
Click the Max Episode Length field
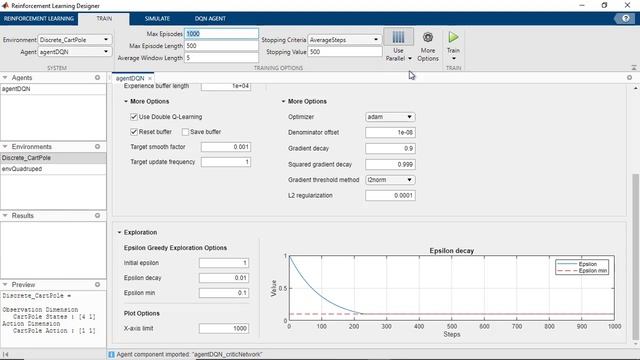click(x=221, y=46)
